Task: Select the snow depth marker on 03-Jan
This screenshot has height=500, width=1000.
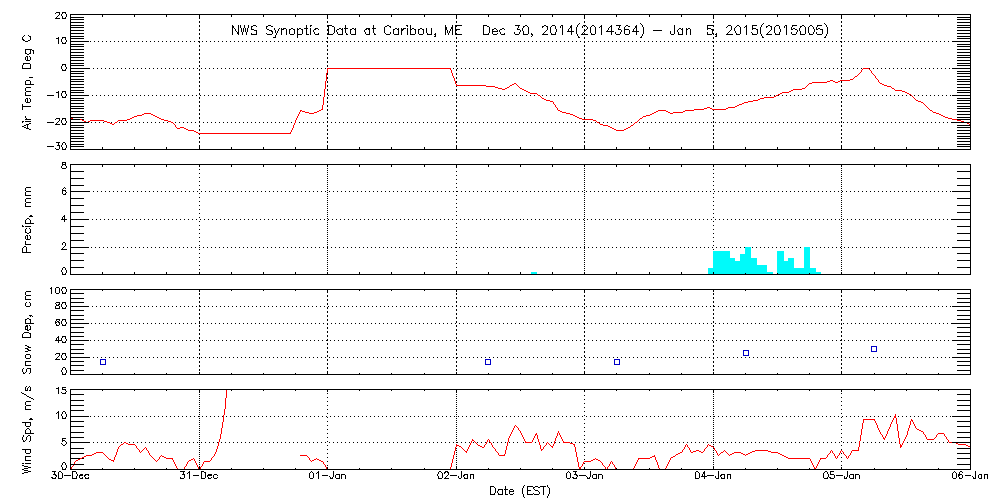Action: click(x=617, y=362)
